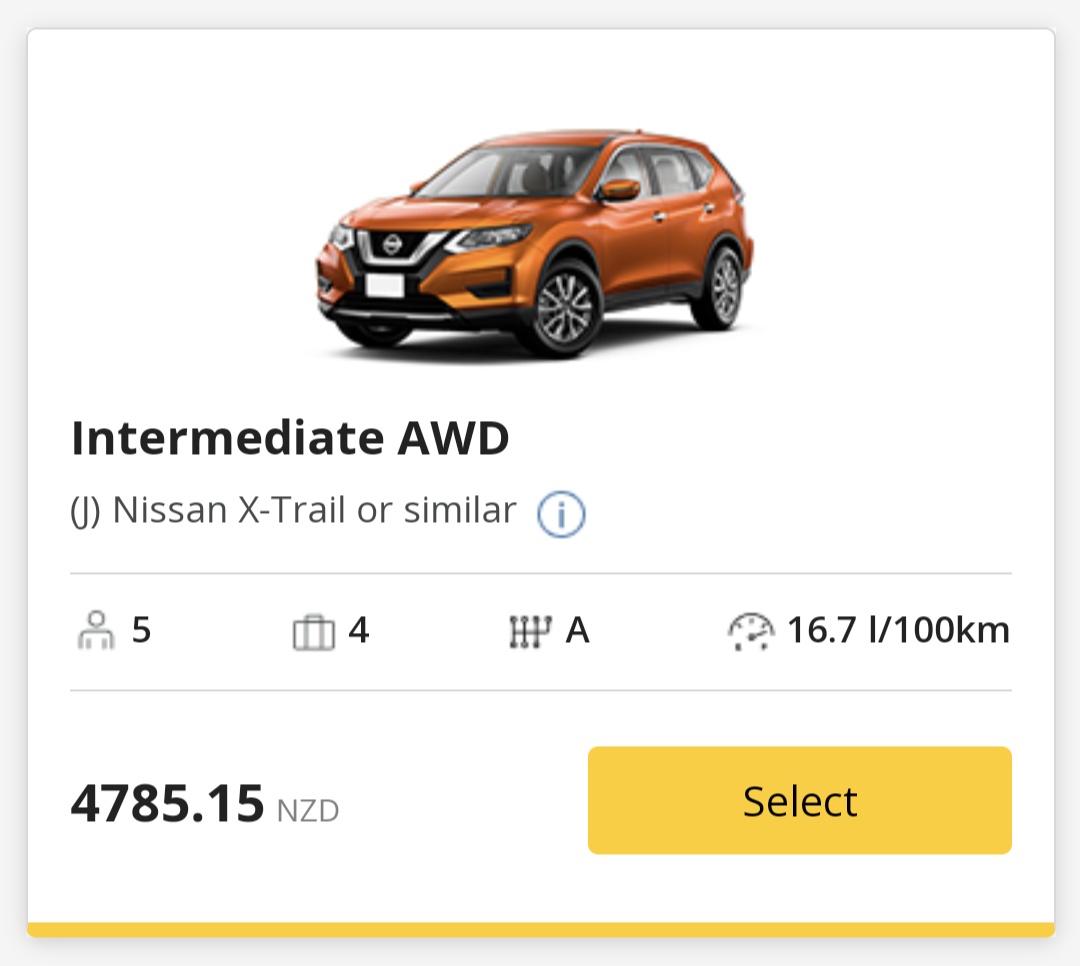The width and height of the screenshot is (1080, 966).
Task: Click the passenger seat icon
Action: pyautogui.click(x=96, y=632)
